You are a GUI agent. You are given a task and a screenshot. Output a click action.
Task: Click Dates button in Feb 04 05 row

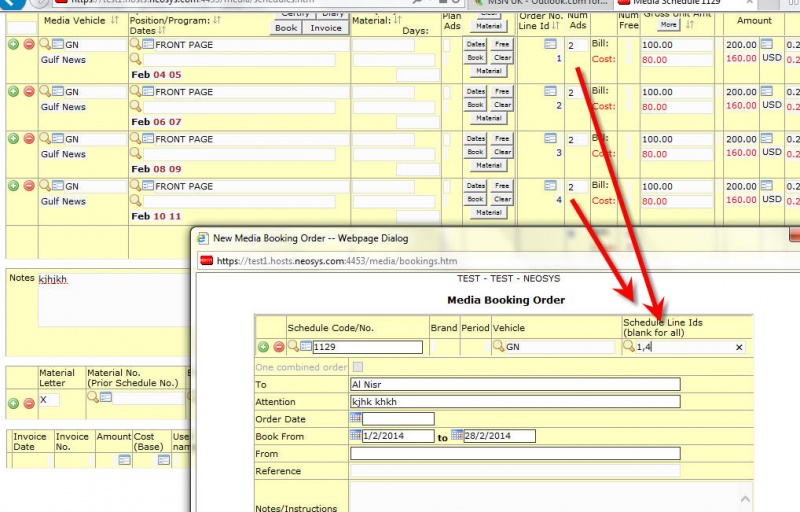[x=476, y=44]
